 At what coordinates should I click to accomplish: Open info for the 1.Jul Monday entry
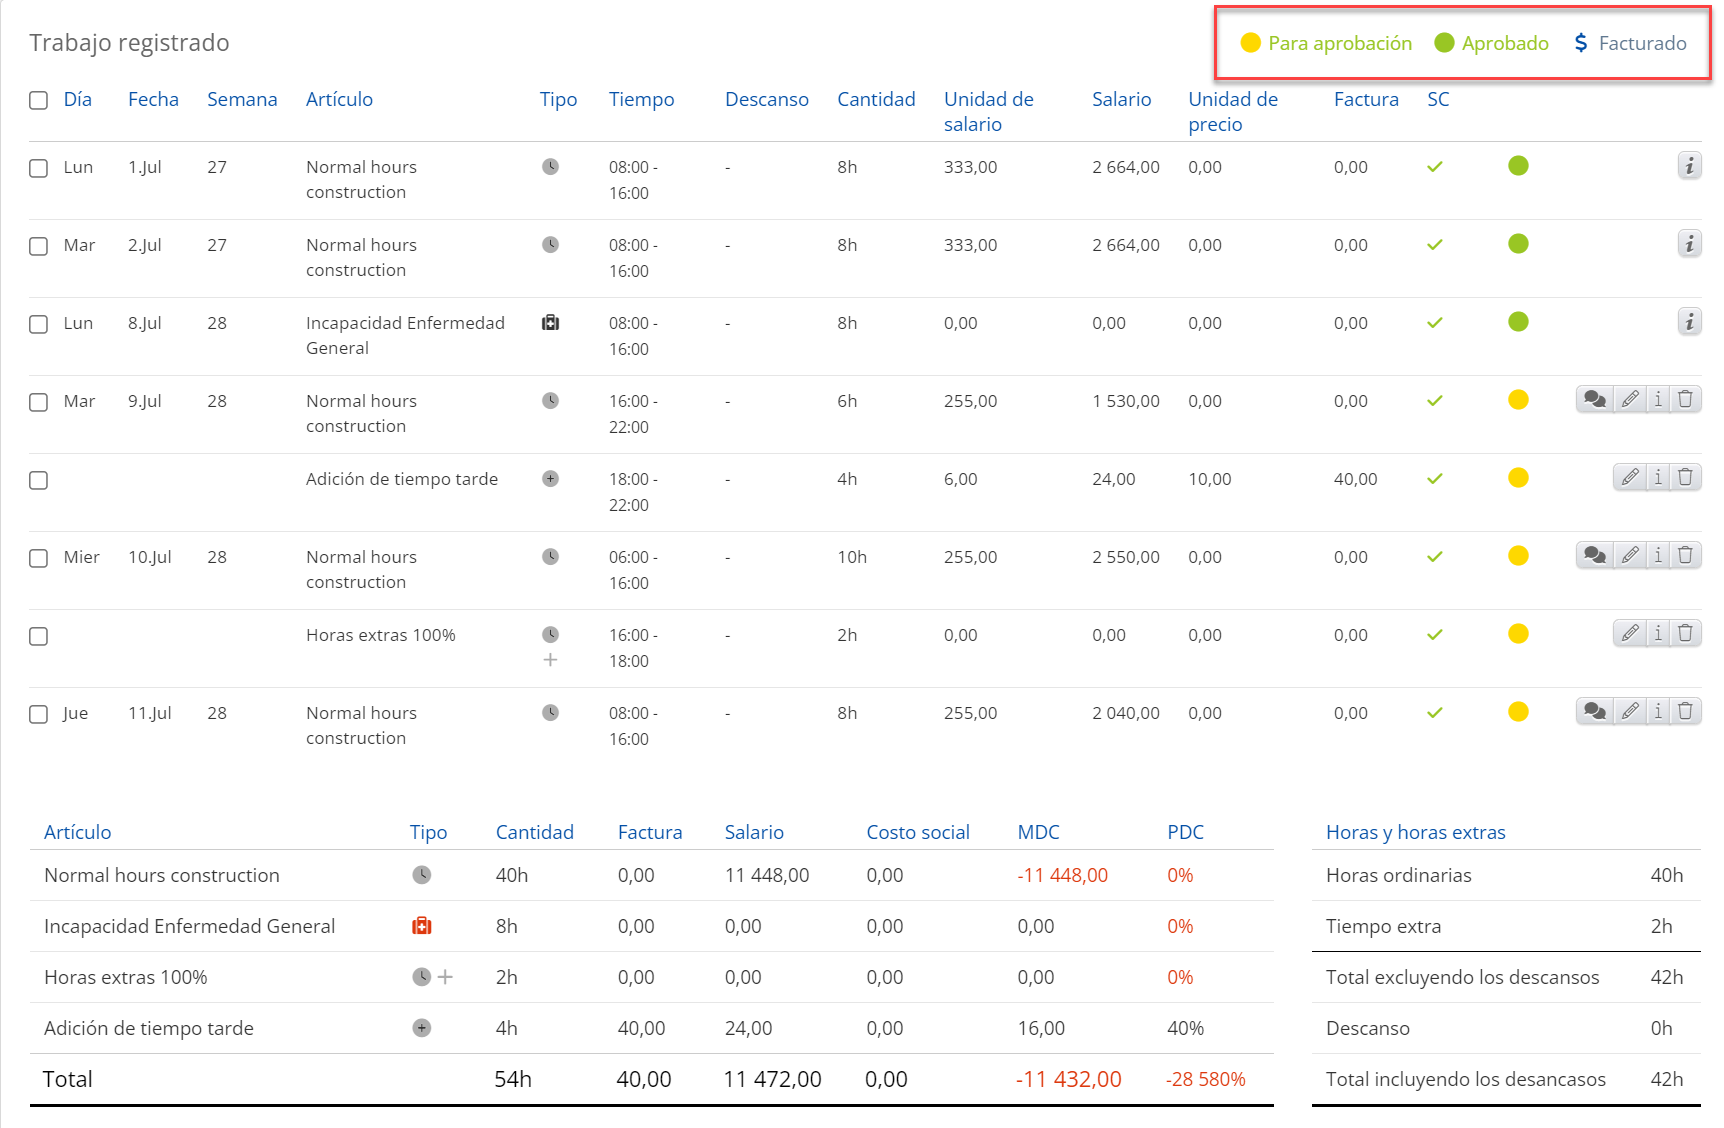1689,166
